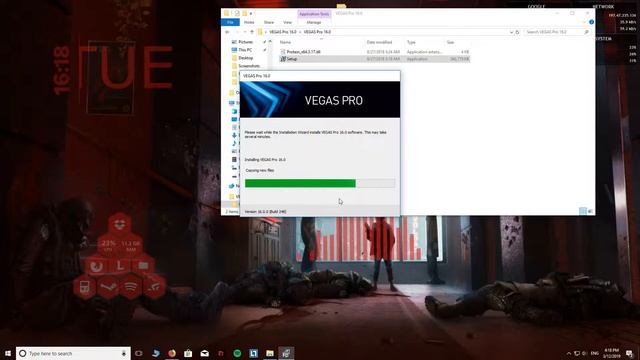Open Microsoft Store from taskbar
Image resolution: width=640 pixels, height=360 pixels.
pos(188,353)
